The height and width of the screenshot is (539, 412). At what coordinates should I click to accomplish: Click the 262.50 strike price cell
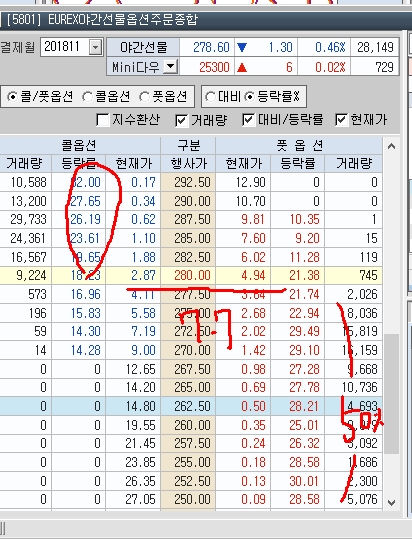point(188,406)
